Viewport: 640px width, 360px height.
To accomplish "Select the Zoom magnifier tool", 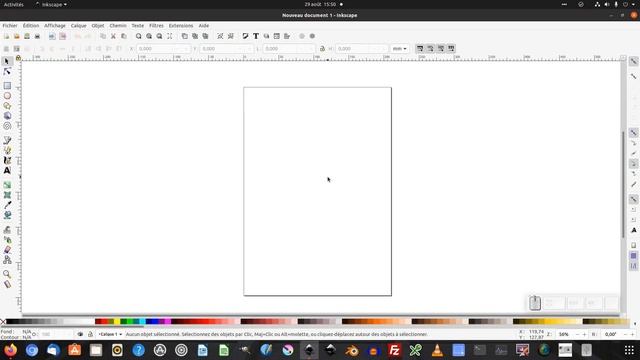I will tap(7, 274).
